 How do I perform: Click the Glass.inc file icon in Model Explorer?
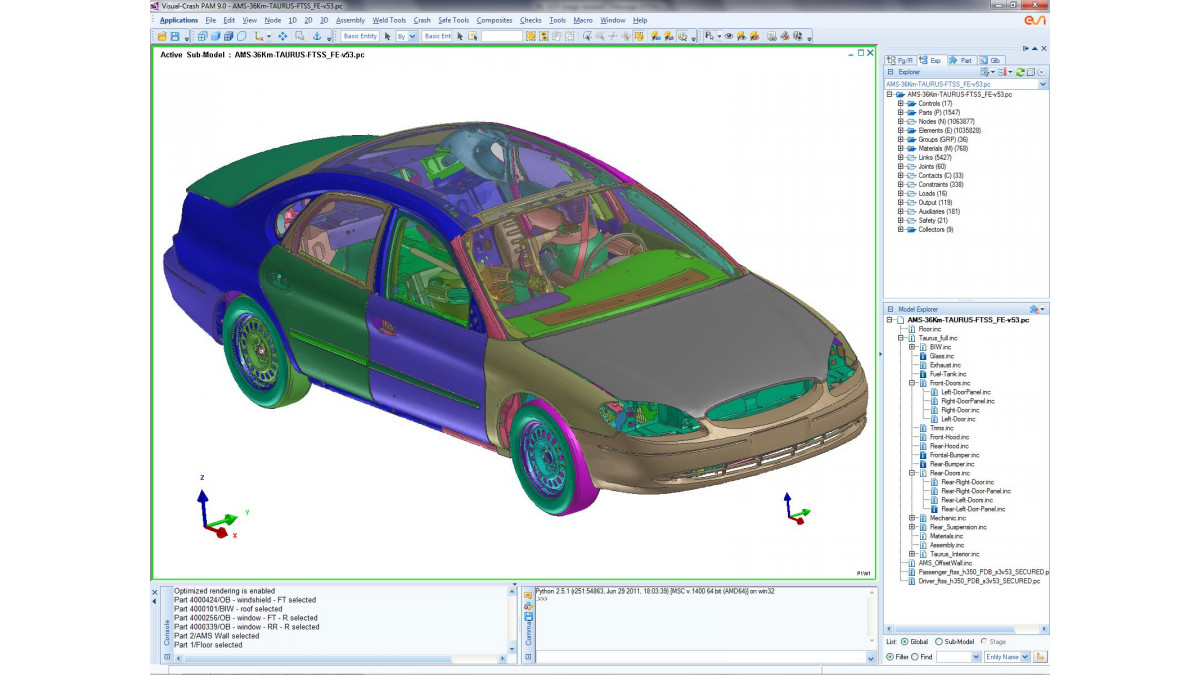[x=922, y=356]
